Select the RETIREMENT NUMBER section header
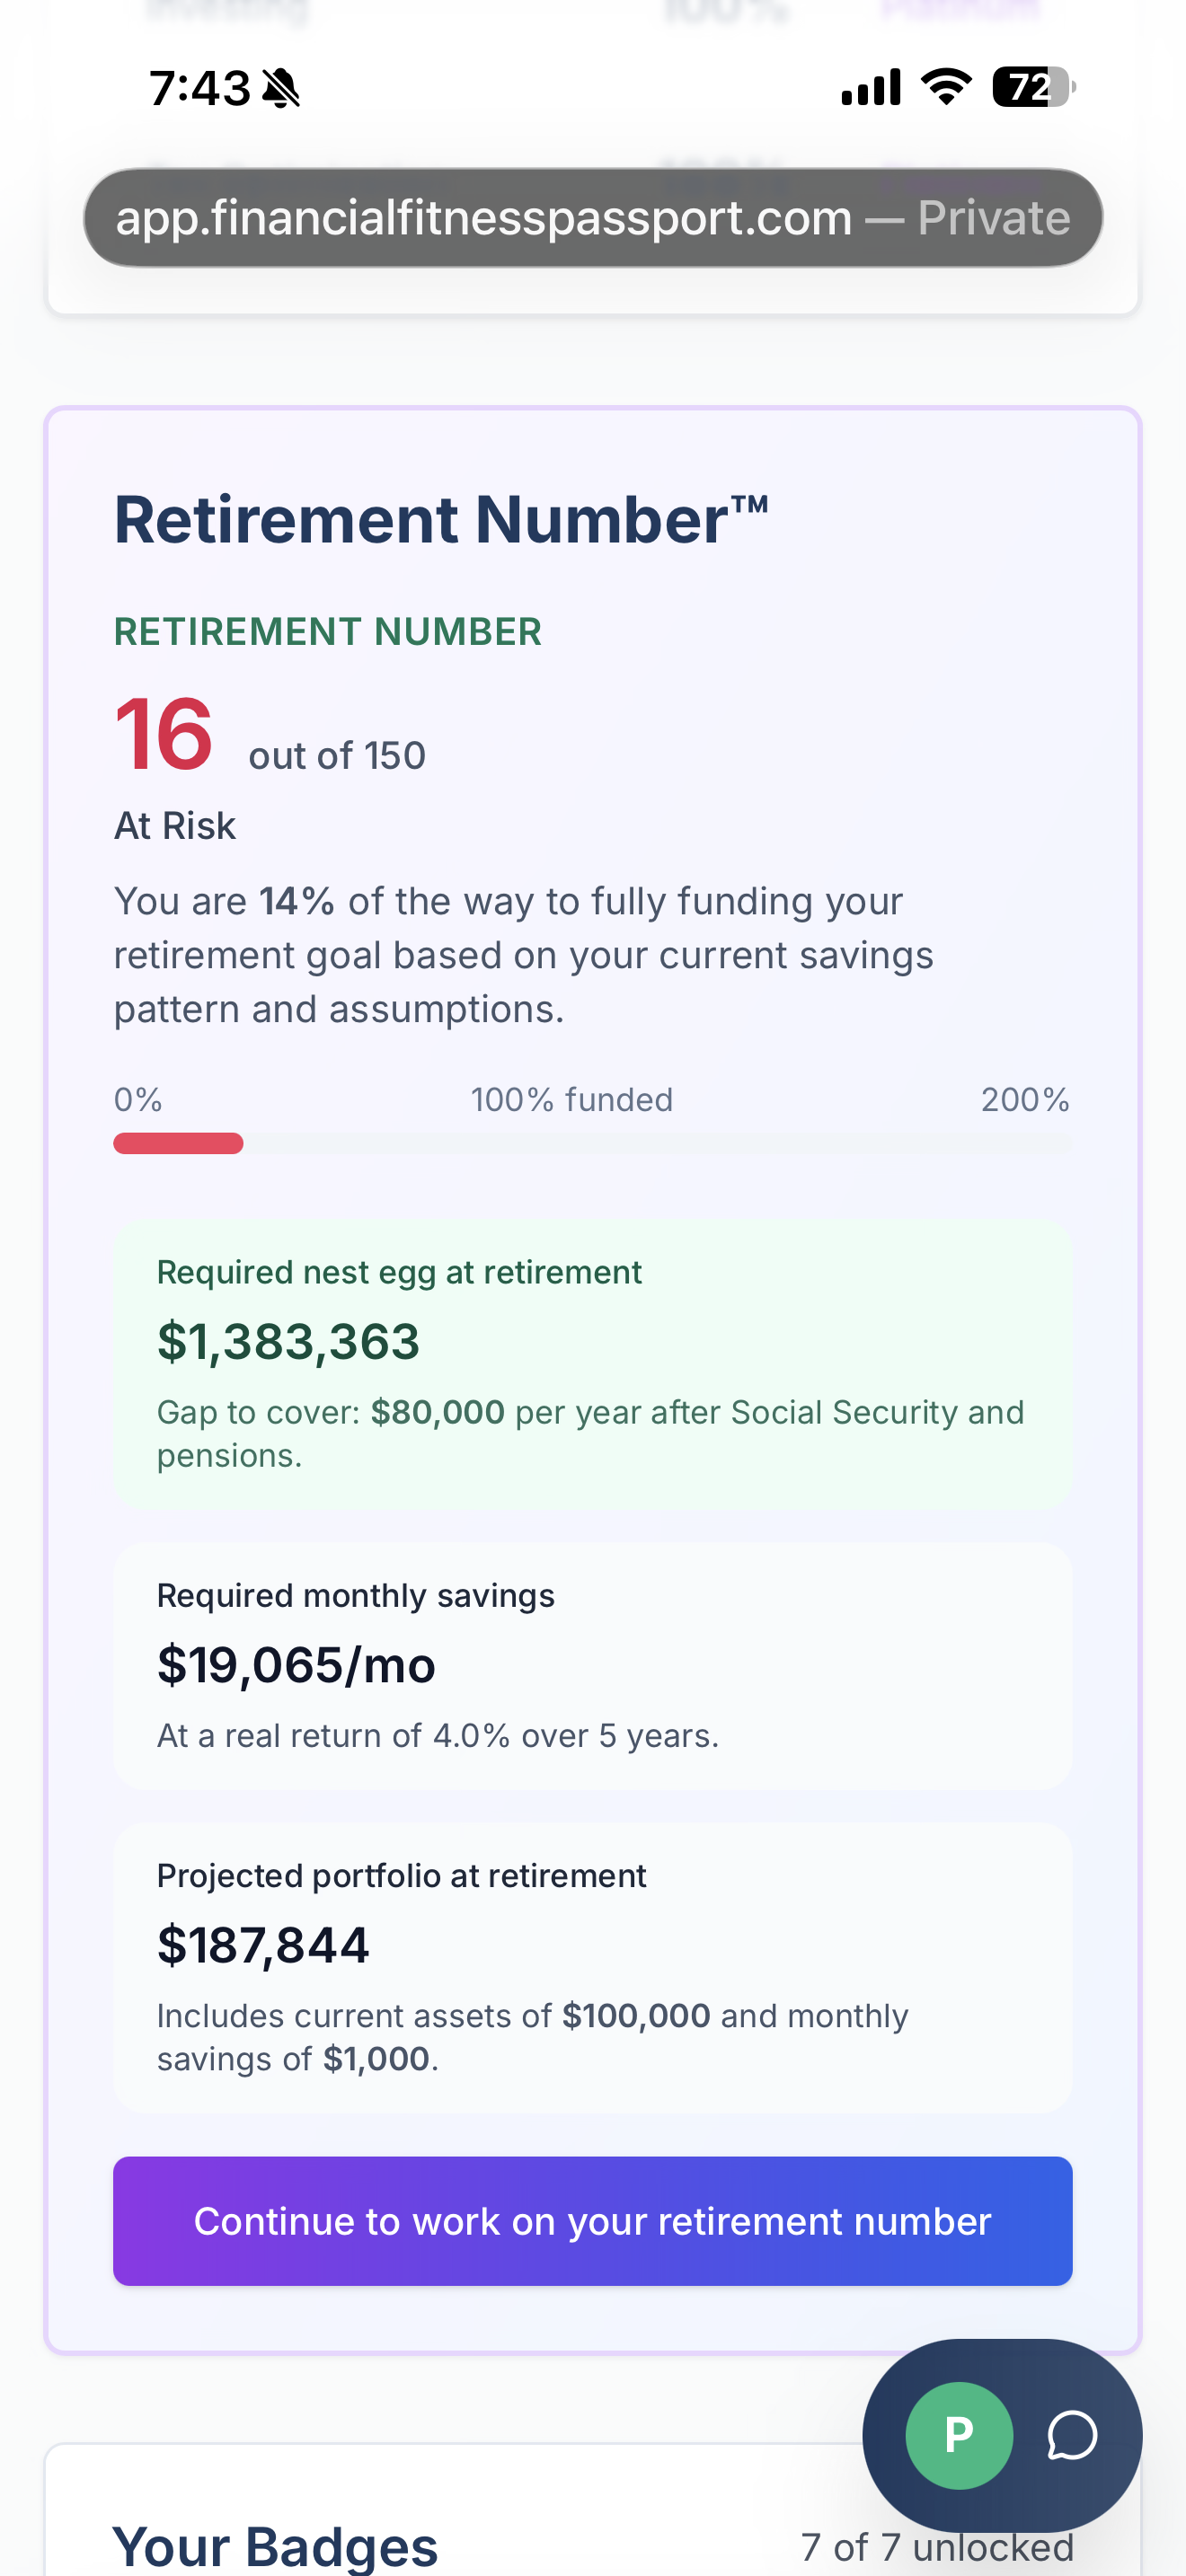The width and height of the screenshot is (1186, 2576). 327,631
